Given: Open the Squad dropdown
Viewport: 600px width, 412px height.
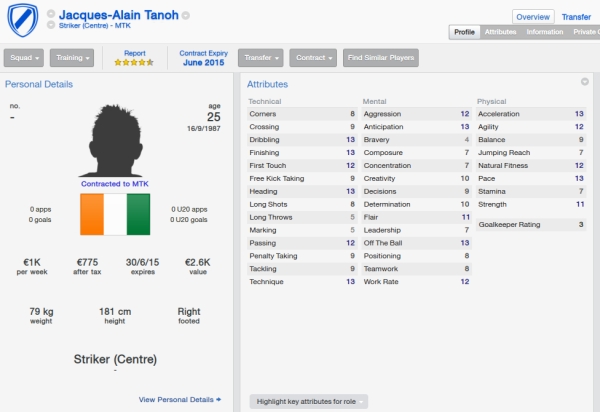Looking at the screenshot, I should coord(23,58).
